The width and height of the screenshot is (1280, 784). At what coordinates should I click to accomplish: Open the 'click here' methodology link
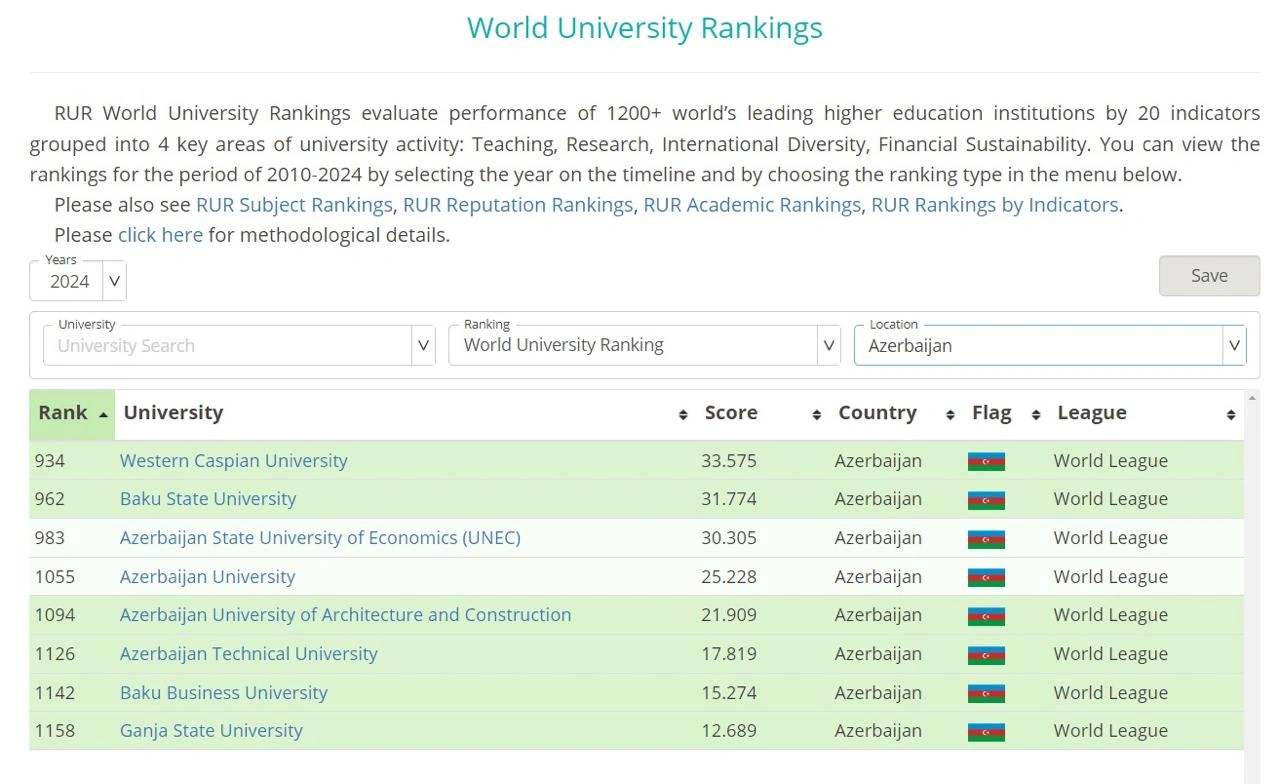[x=160, y=235]
